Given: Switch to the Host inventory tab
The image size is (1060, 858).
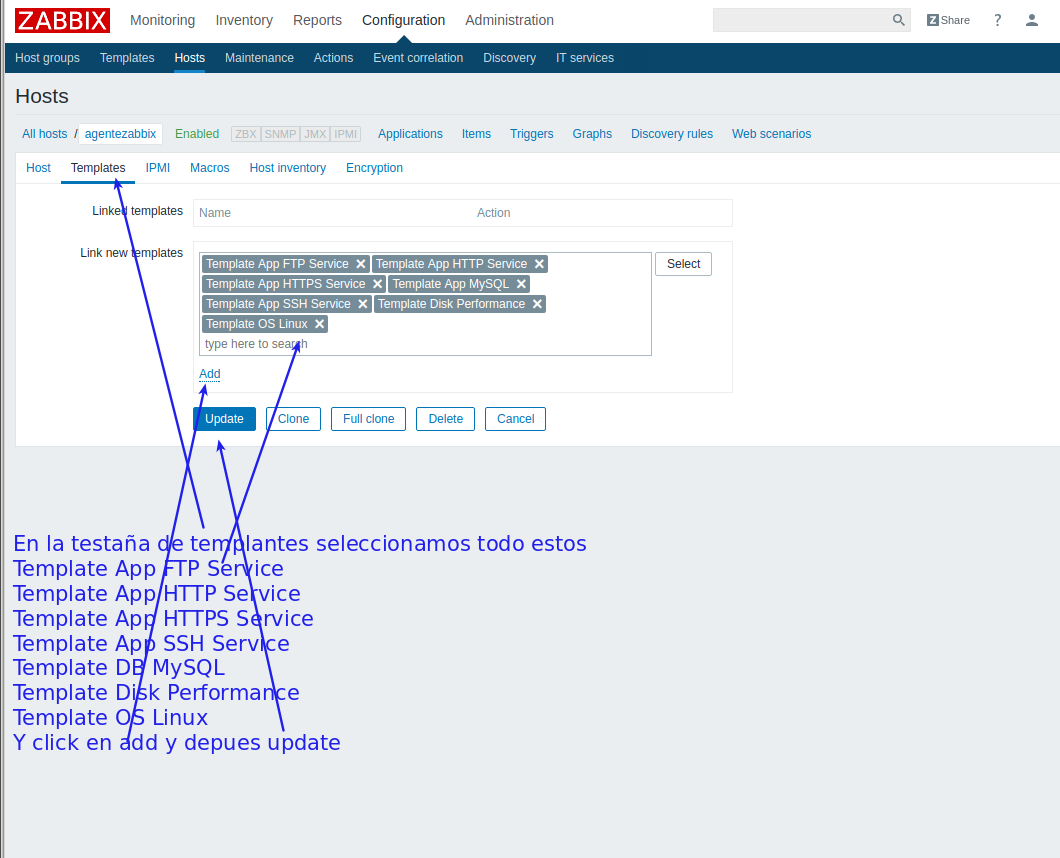Looking at the screenshot, I should point(287,168).
